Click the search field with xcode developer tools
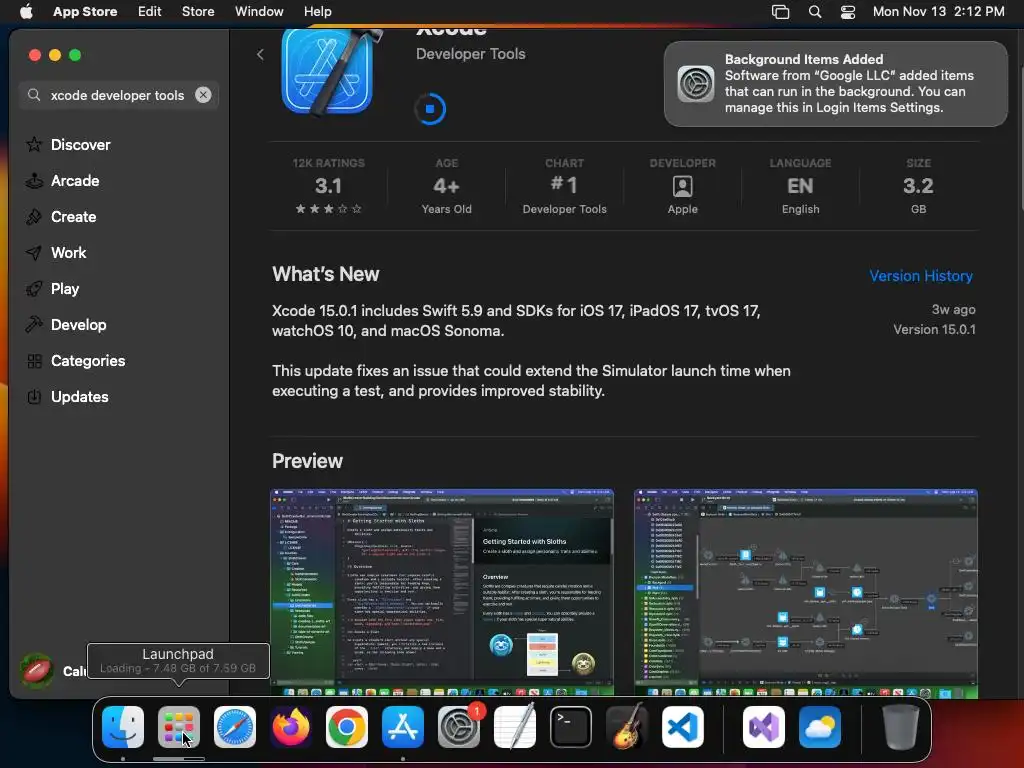The image size is (1024, 768). click(x=118, y=95)
